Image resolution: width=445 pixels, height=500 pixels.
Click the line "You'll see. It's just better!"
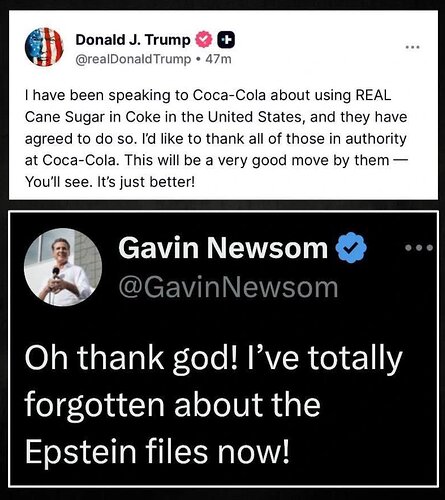110,182
